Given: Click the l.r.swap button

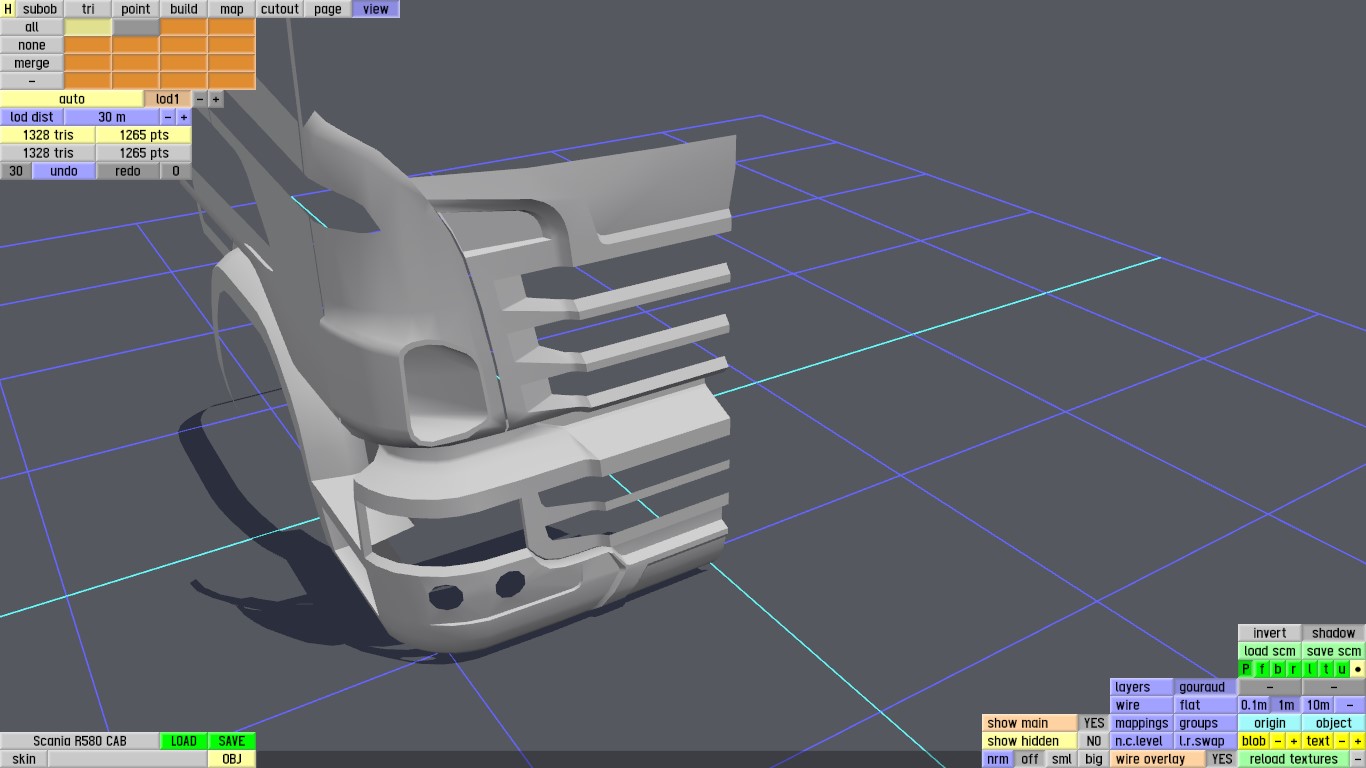Looking at the screenshot, I should coord(1206,741).
